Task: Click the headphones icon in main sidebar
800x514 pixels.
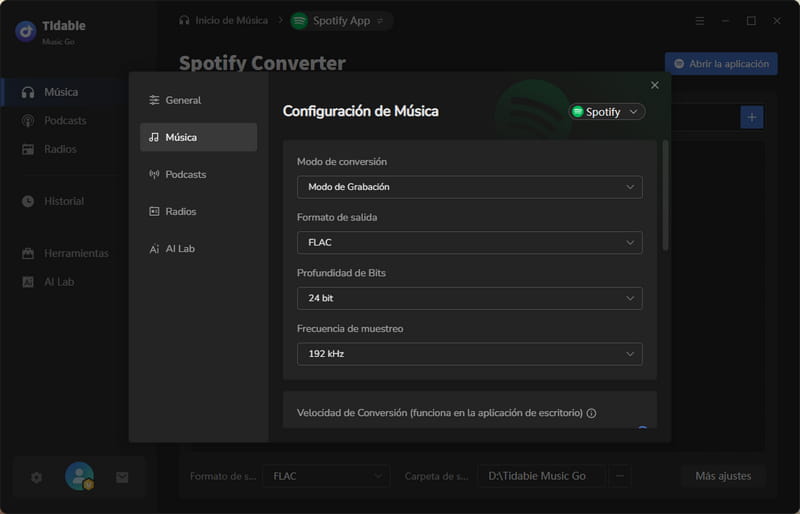Action: 28,92
